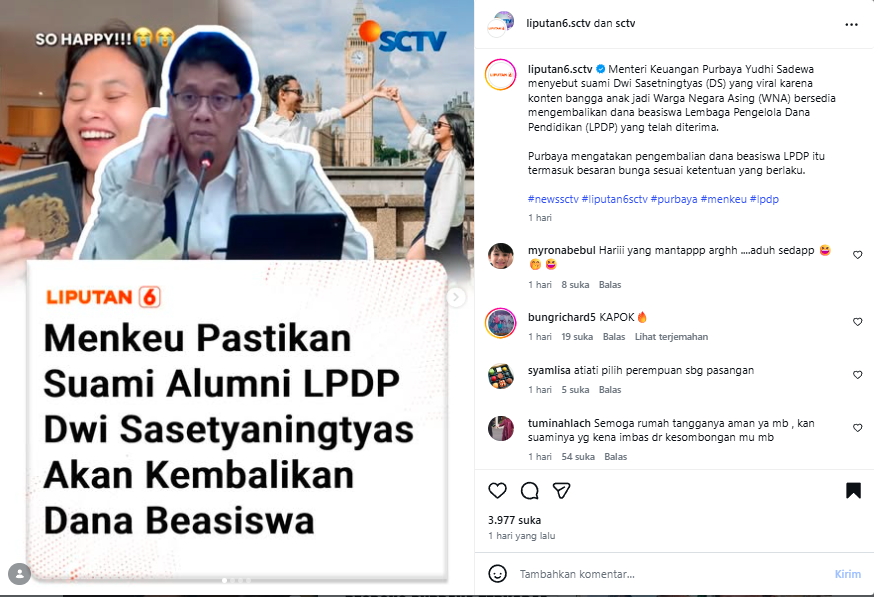
Task: Open liputan6.sctv profile avatar in caption
Action: pos(501,75)
